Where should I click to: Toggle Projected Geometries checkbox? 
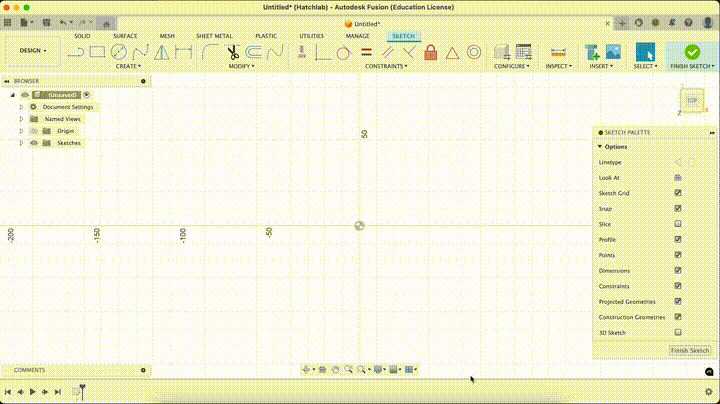[678, 301]
